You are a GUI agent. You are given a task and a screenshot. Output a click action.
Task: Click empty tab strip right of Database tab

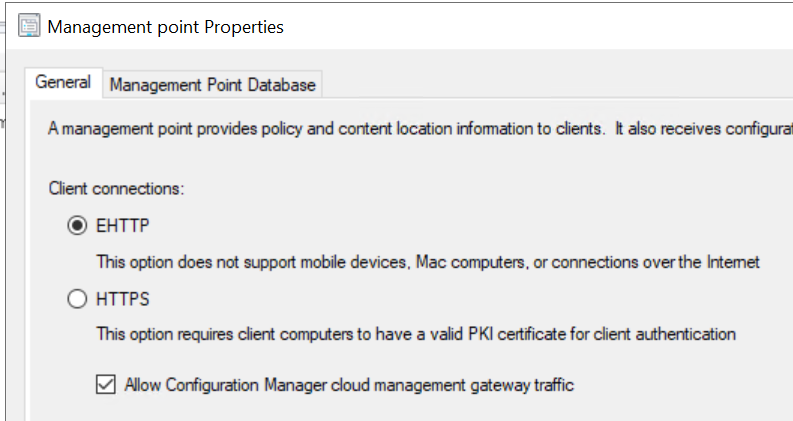pos(550,85)
